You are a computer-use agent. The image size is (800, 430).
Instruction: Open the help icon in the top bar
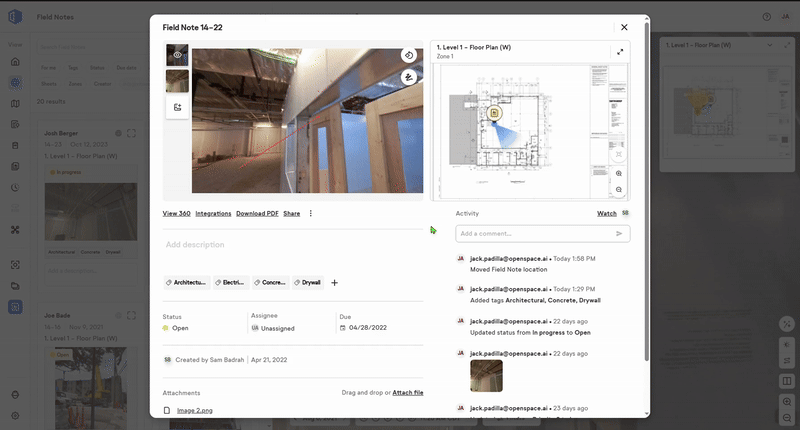click(x=766, y=17)
